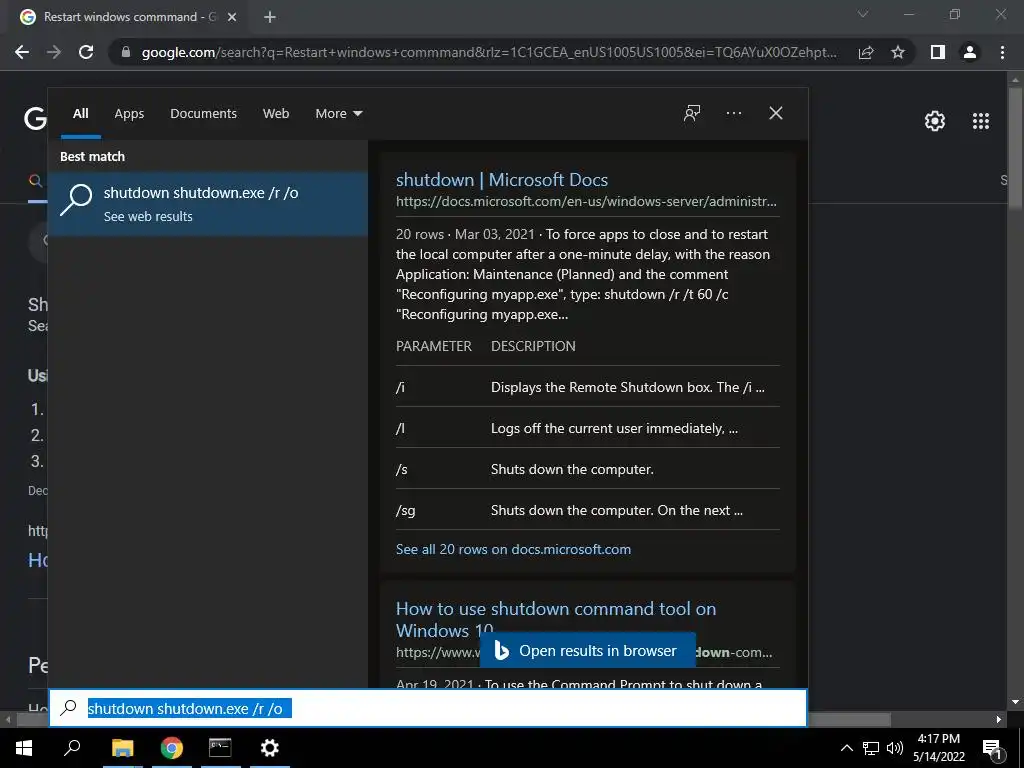The width and height of the screenshot is (1024, 768).
Task: Click the Chrome back arrow
Action: pos(22,52)
